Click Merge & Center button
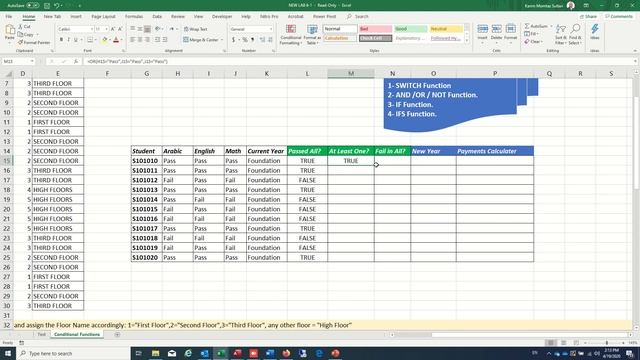The height and width of the screenshot is (360, 640). (x=201, y=40)
